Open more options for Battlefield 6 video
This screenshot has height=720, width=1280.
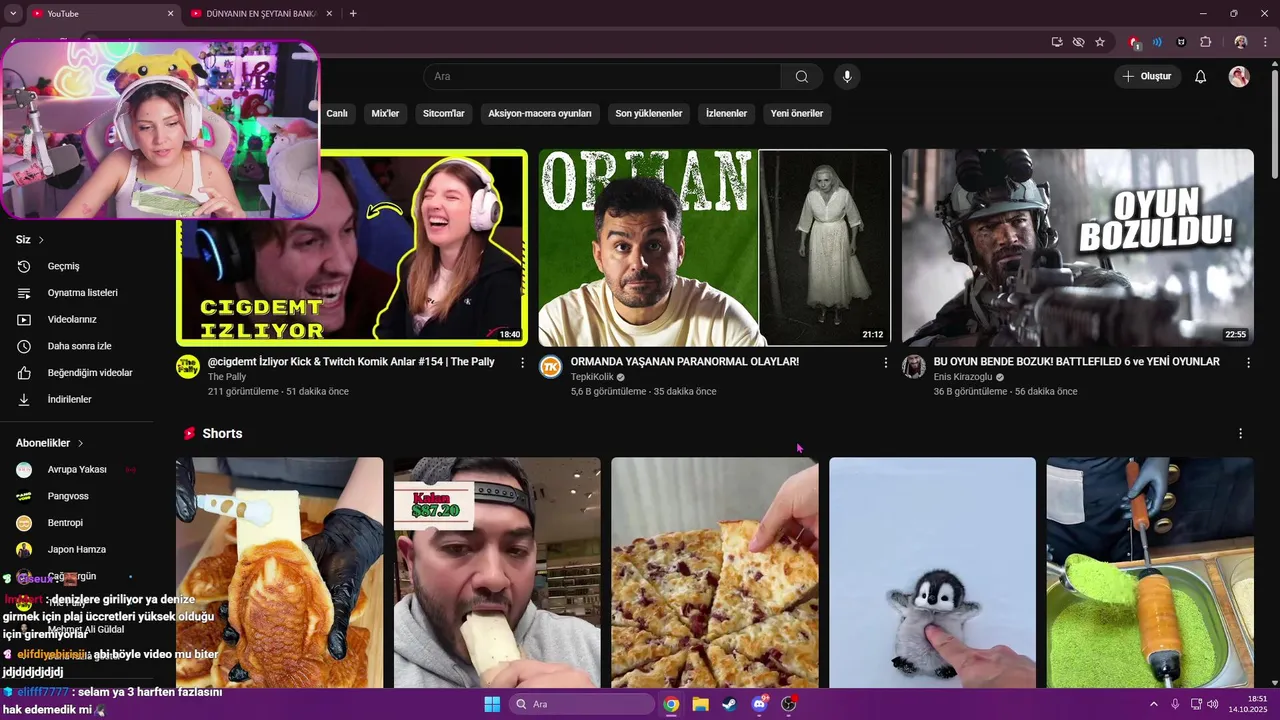coord(1248,363)
